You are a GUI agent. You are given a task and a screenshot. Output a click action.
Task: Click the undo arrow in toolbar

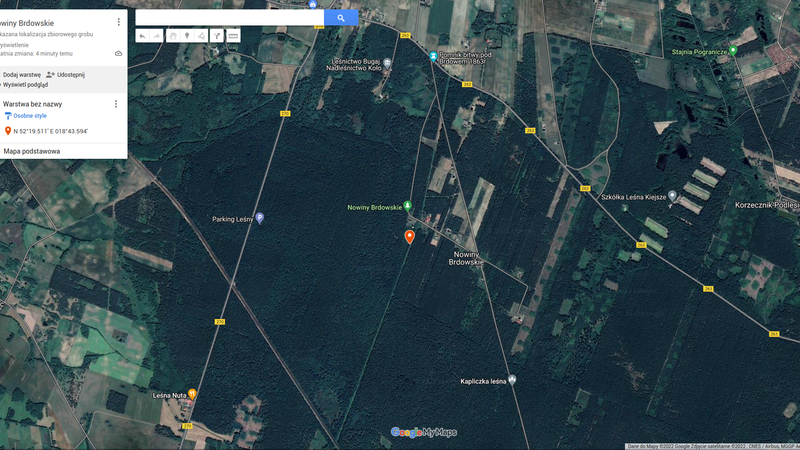point(142,36)
